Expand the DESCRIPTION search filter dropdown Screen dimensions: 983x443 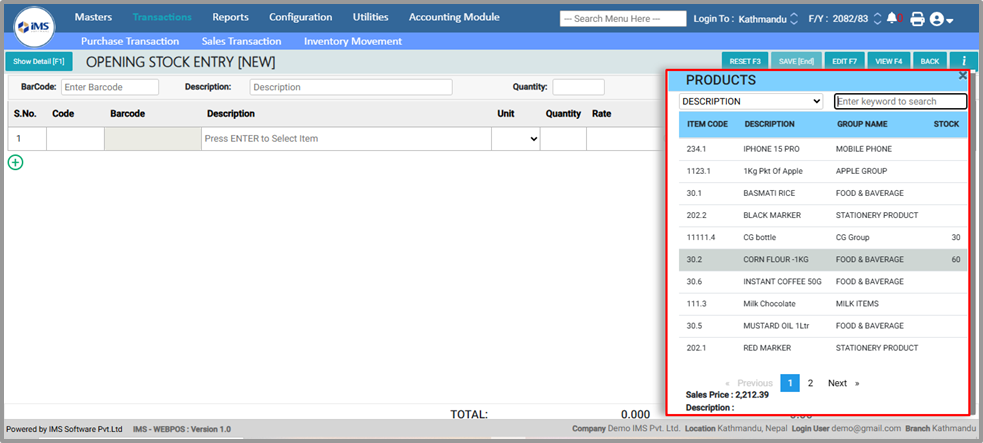(x=751, y=101)
